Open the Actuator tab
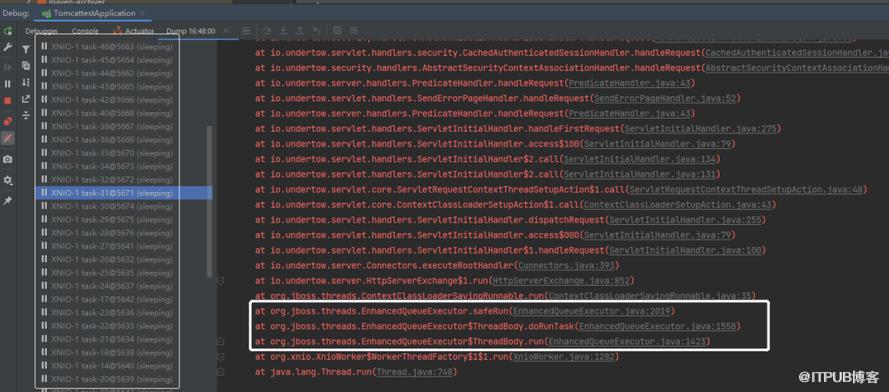889x392 pixels. pyautogui.click(x=134, y=31)
